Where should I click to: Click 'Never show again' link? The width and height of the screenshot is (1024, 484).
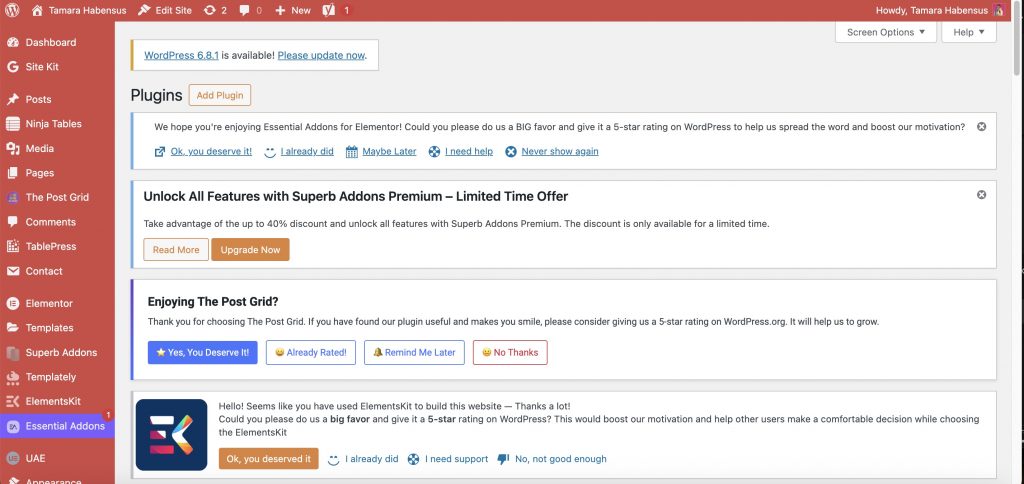click(x=559, y=152)
